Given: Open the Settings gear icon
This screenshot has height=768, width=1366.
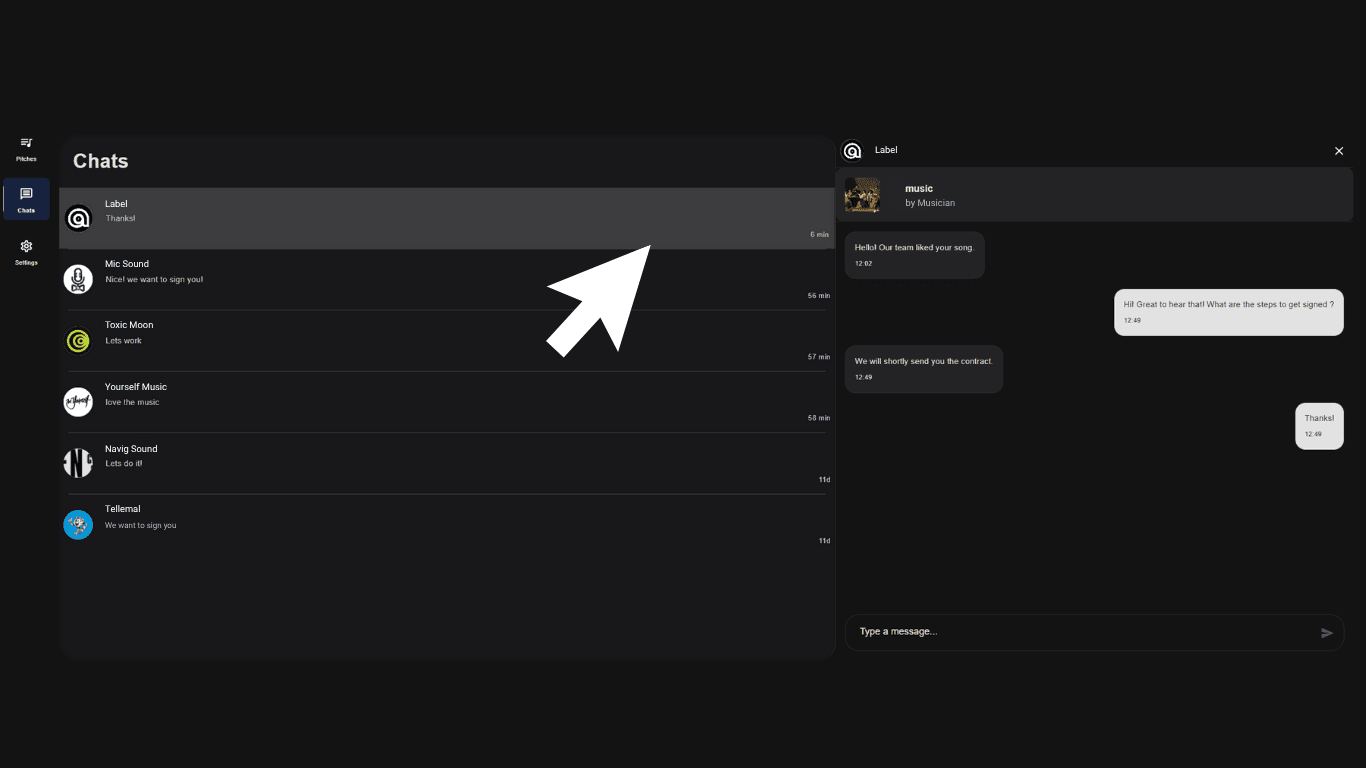Looking at the screenshot, I should (x=26, y=246).
